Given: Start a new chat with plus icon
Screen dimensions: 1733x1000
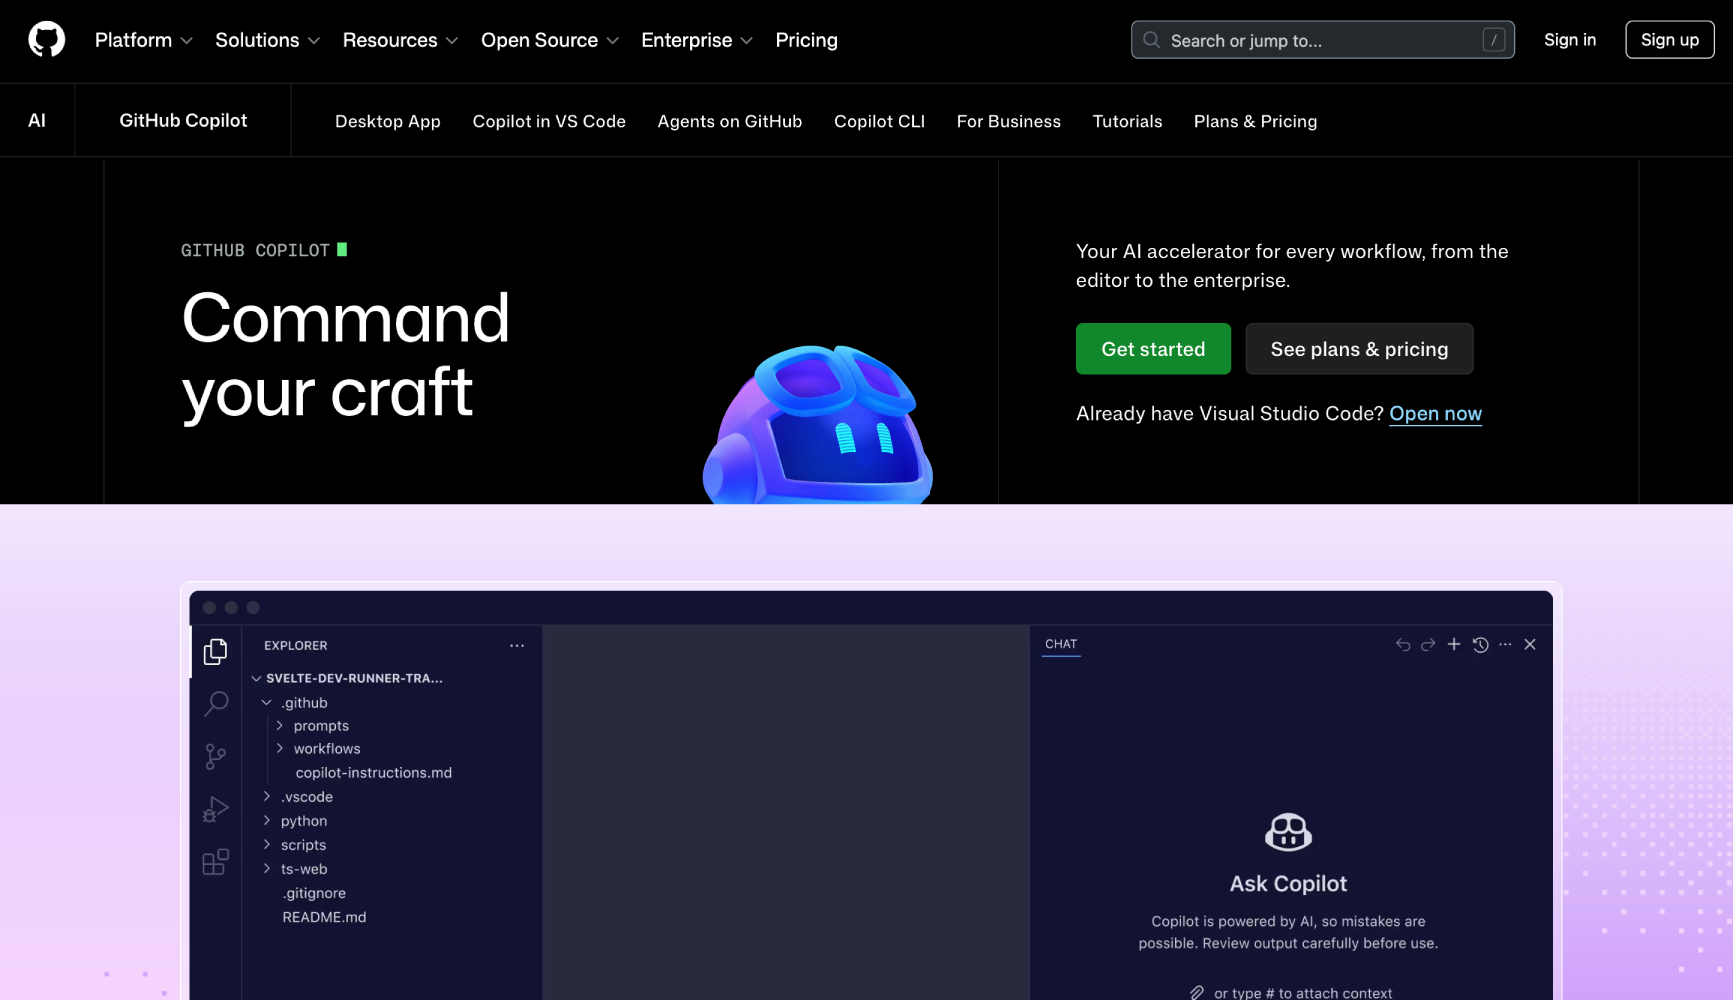Looking at the screenshot, I should pyautogui.click(x=1454, y=644).
